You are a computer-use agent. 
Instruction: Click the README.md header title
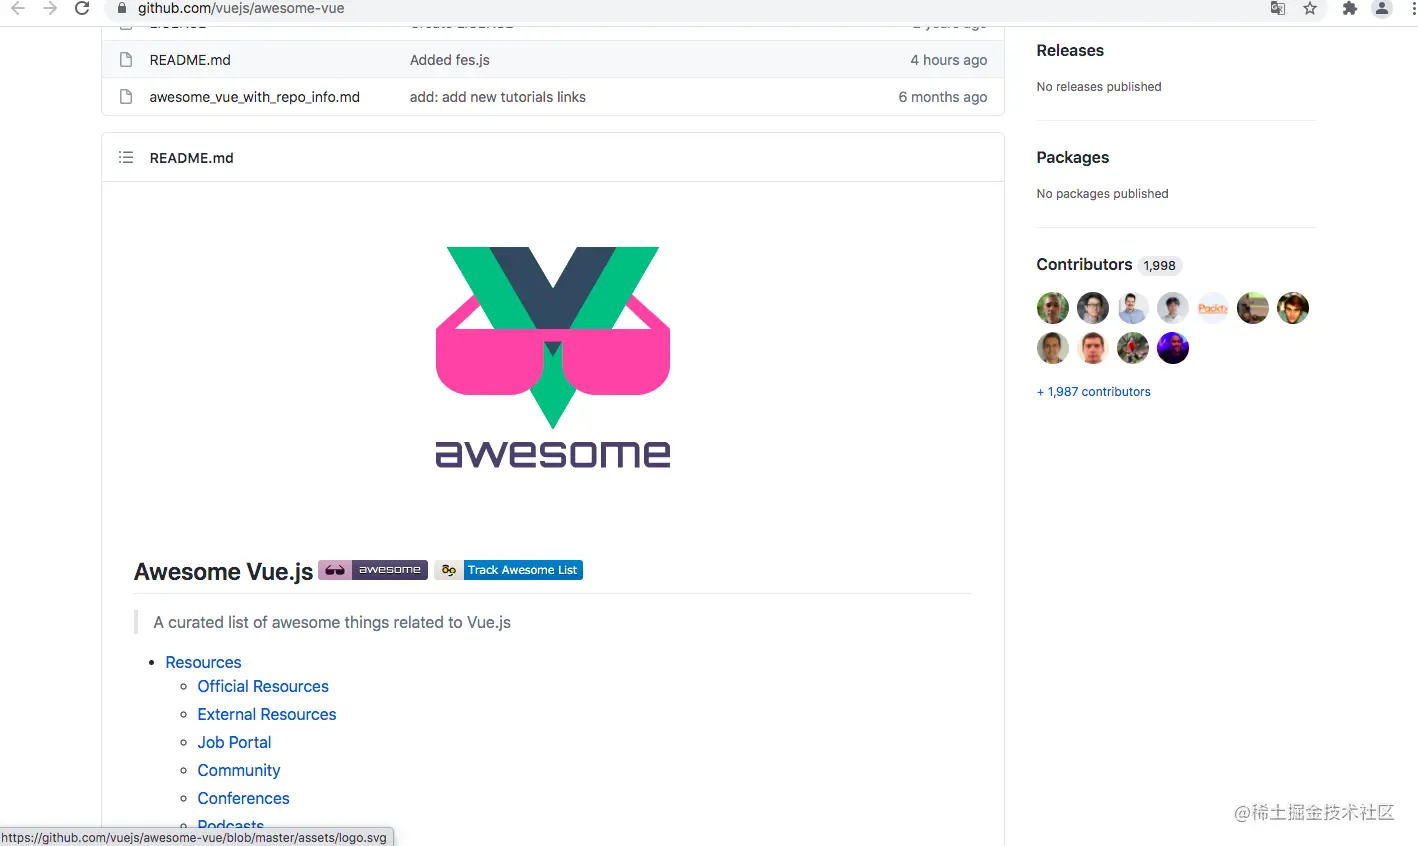[192, 158]
